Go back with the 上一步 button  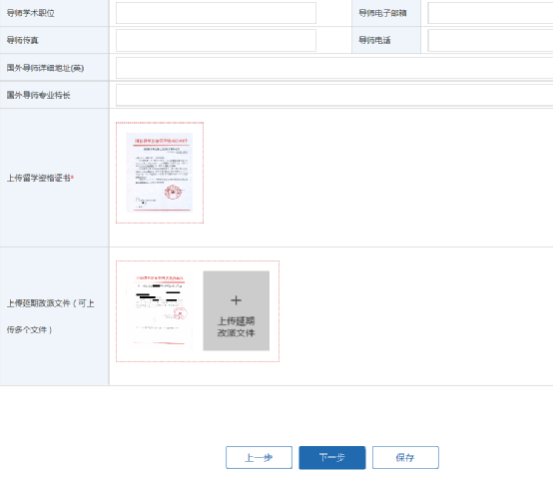tap(259, 458)
